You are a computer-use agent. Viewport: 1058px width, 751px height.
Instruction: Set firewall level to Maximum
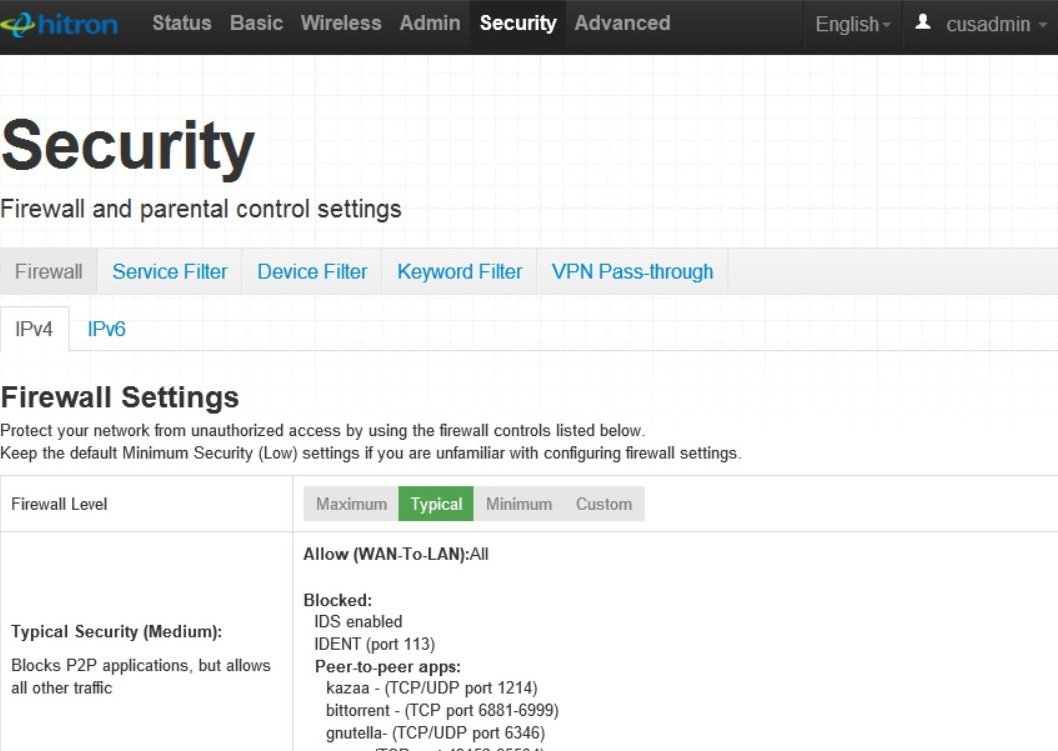351,504
